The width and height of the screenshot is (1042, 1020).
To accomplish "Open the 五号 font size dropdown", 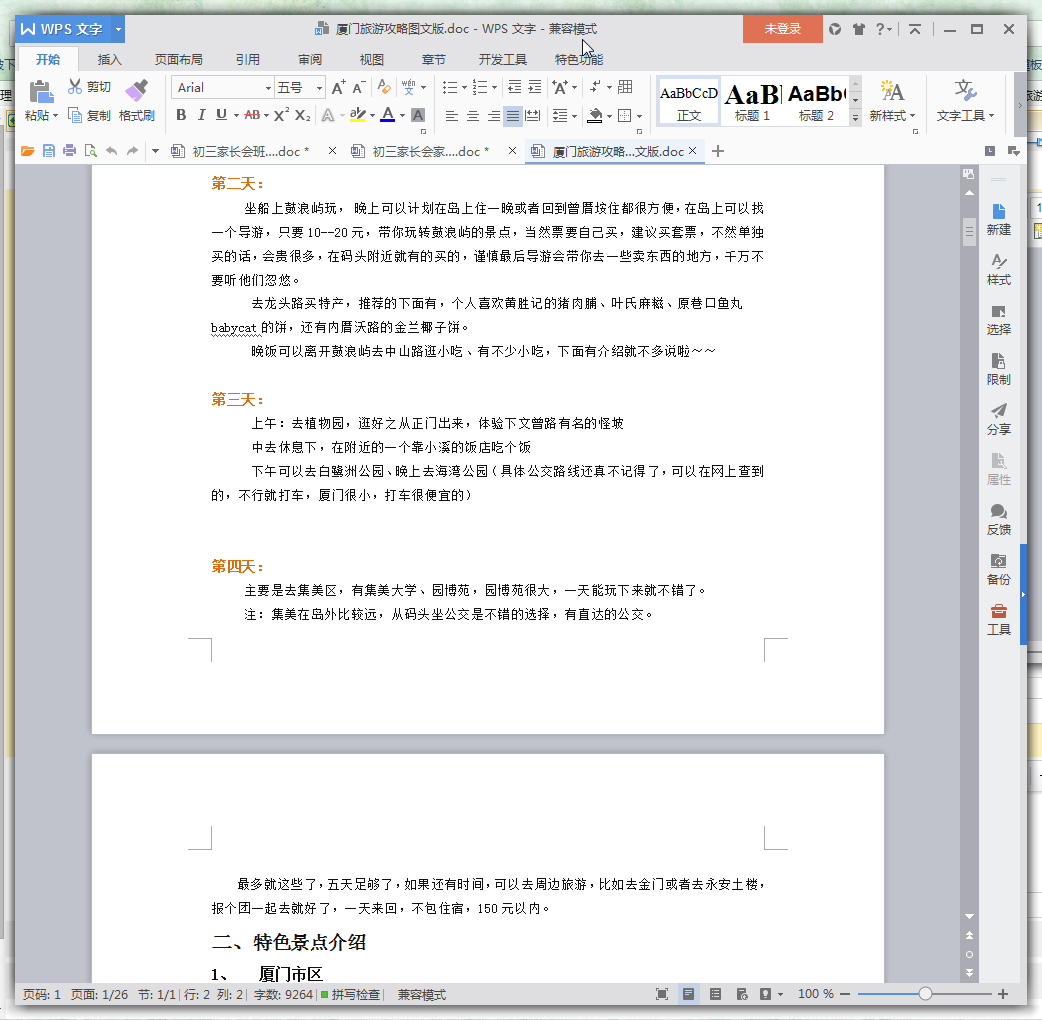I will click(320, 88).
